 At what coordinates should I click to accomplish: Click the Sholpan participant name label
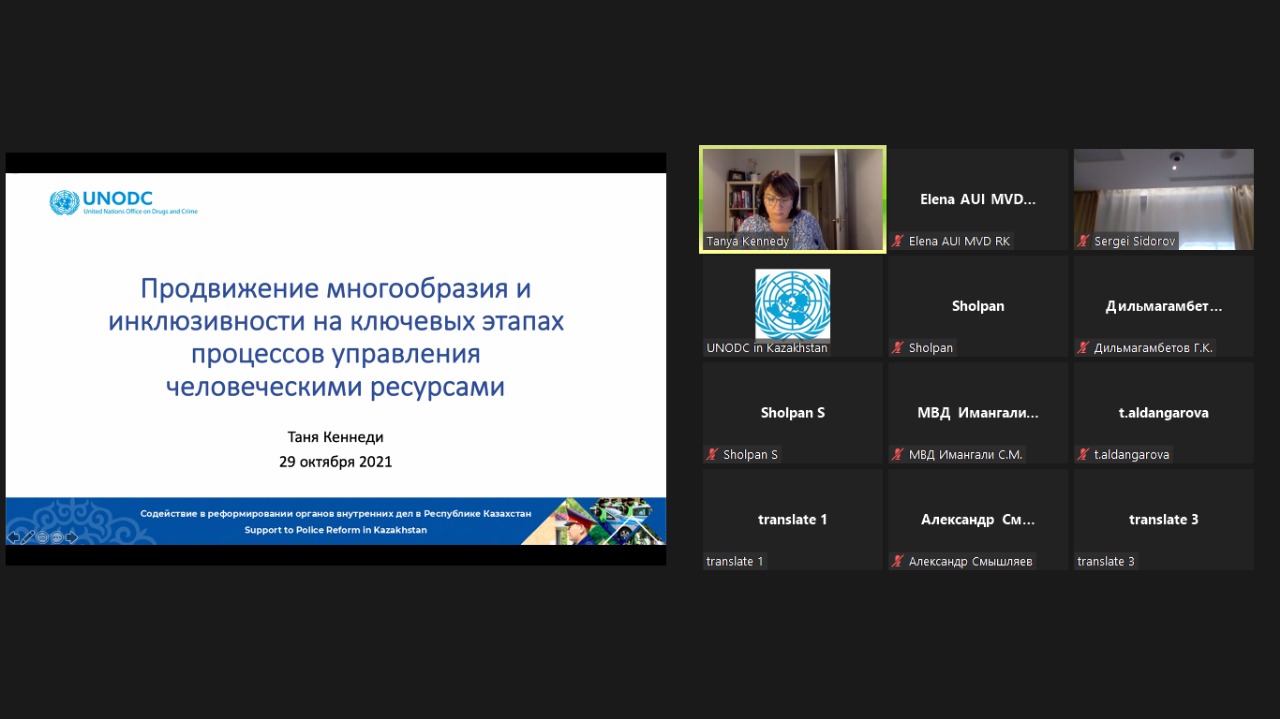[x=931, y=348]
